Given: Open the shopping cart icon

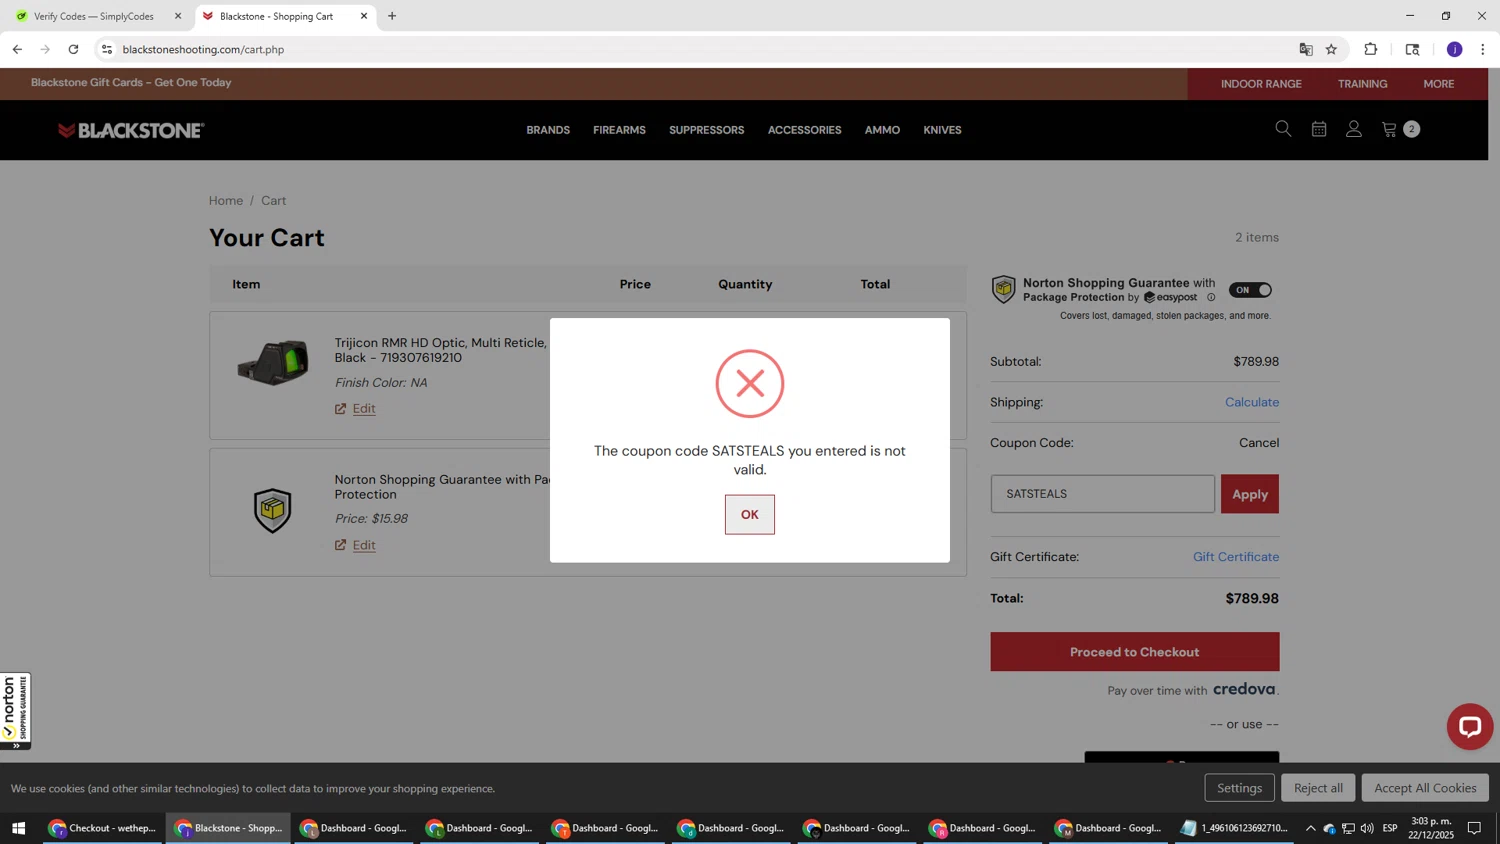Looking at the screenshot, I should 1389,129.
